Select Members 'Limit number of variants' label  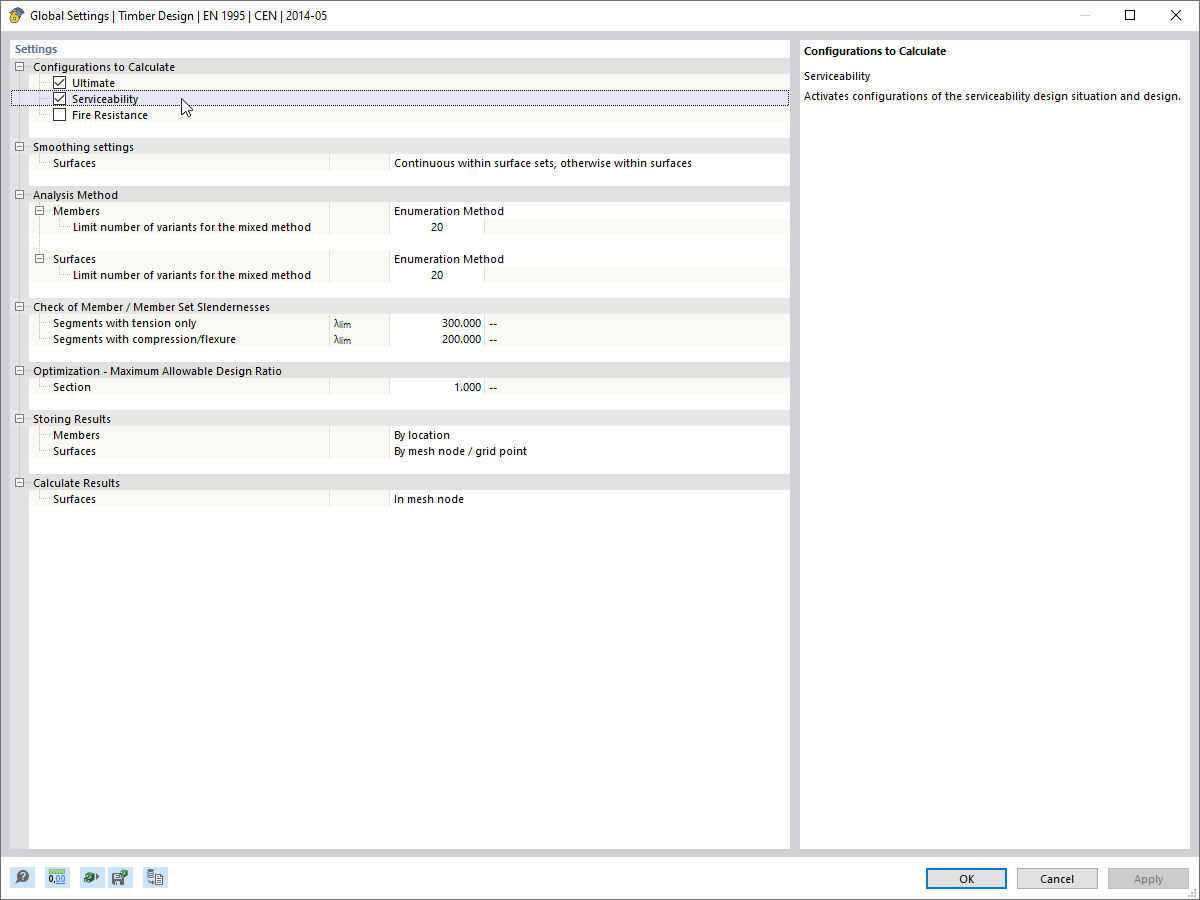(192, 227)
